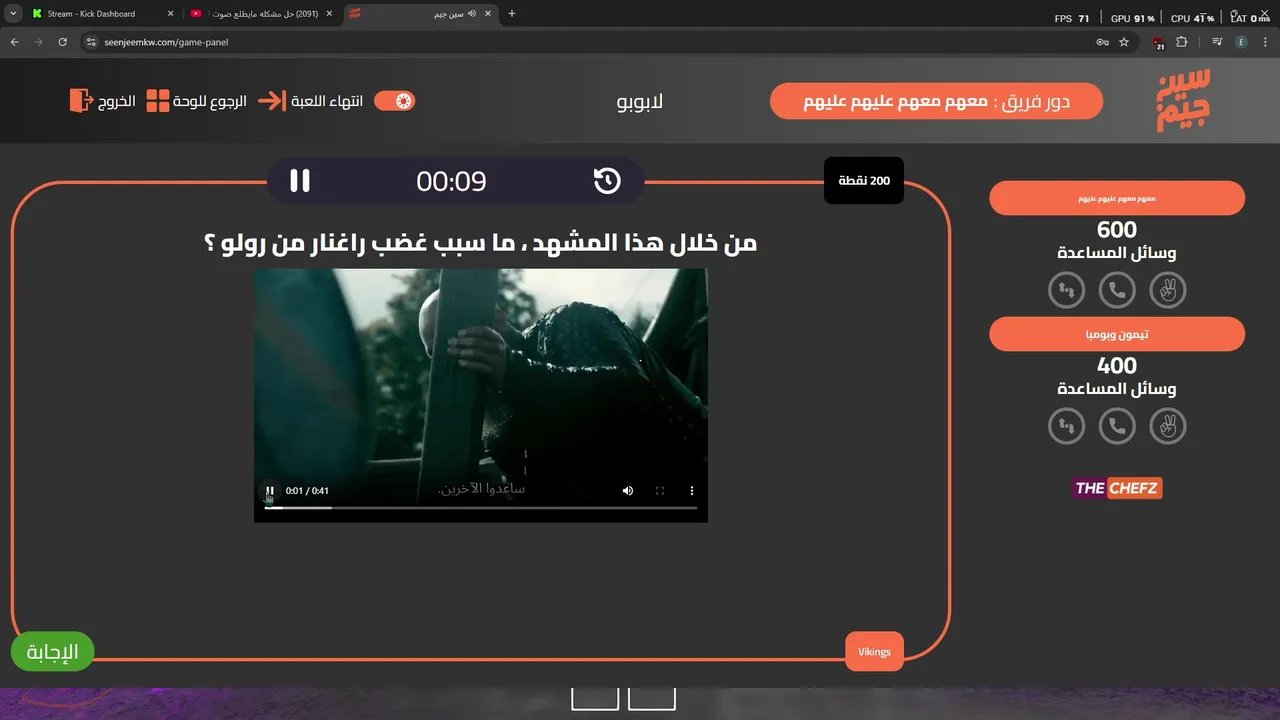Open the video in fullscreen mode
The image size is (1280, 720).
tap(660, 491)
